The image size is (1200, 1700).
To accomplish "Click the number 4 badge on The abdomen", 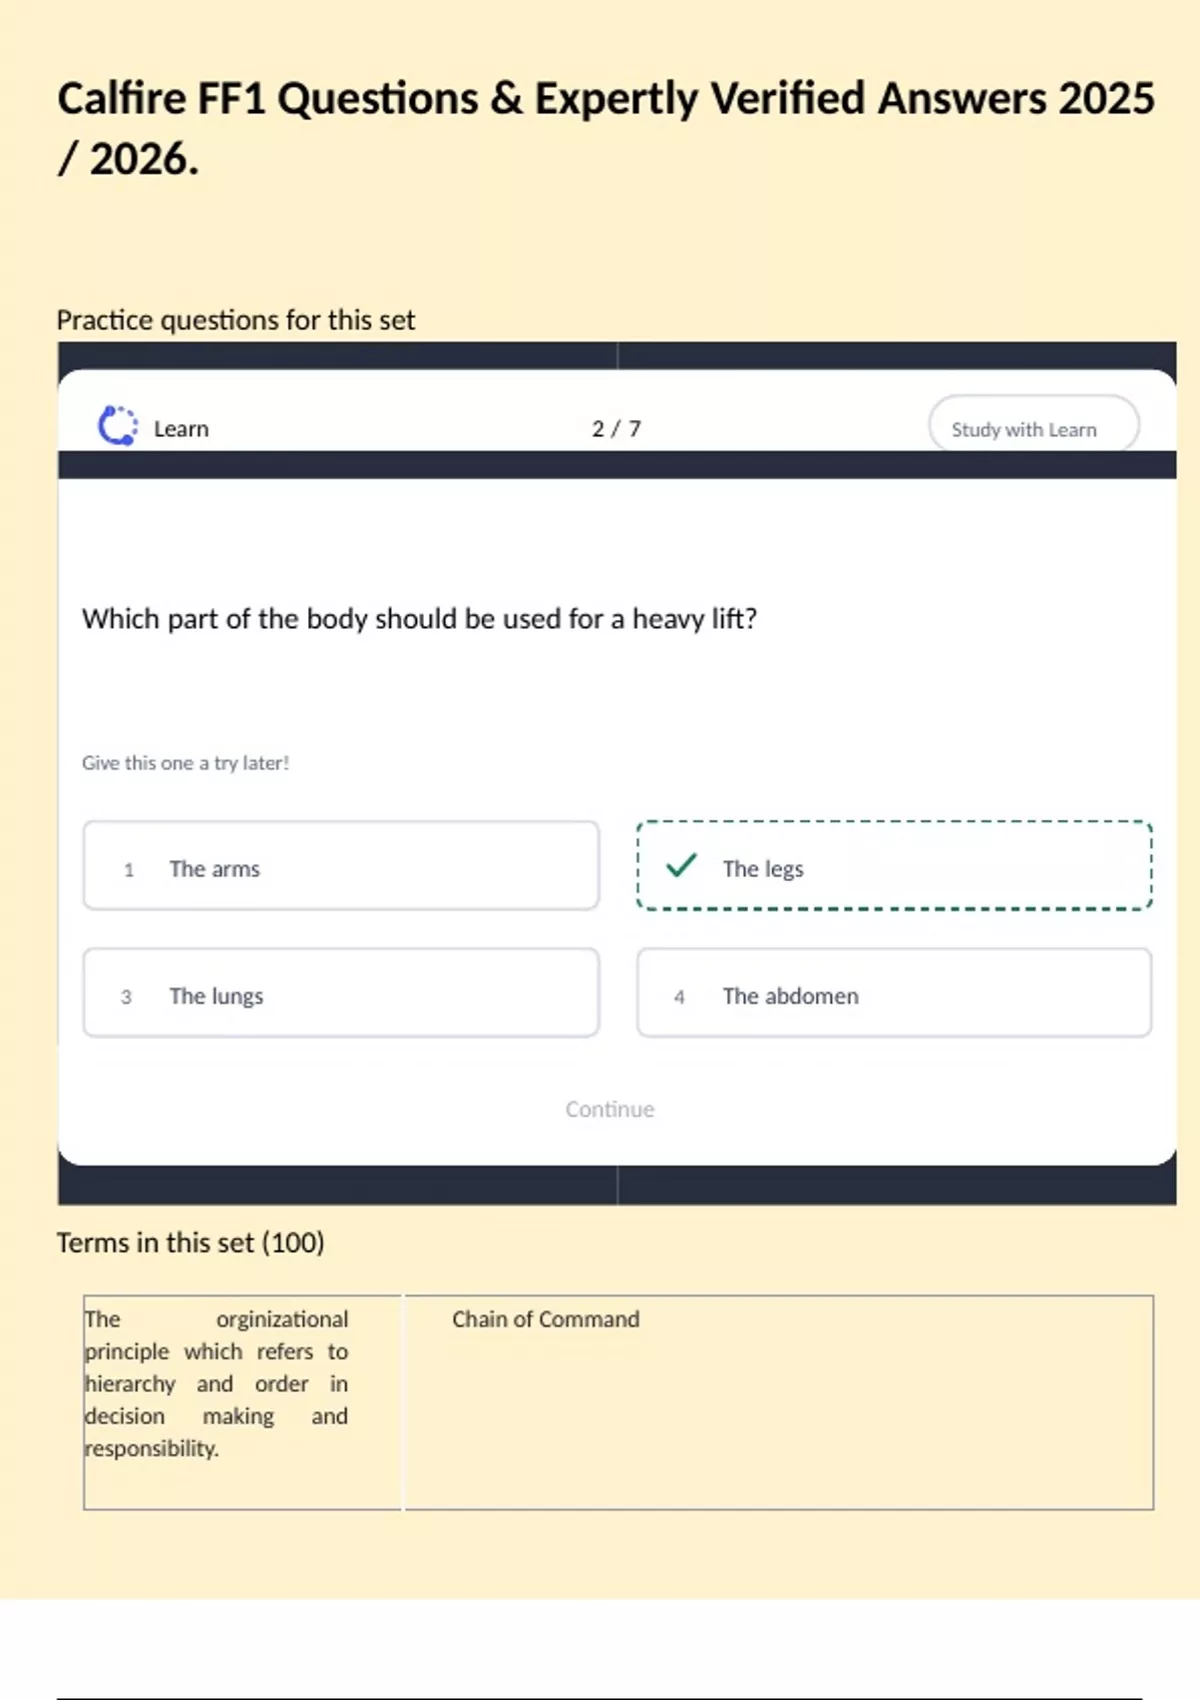I will point(679,997).
